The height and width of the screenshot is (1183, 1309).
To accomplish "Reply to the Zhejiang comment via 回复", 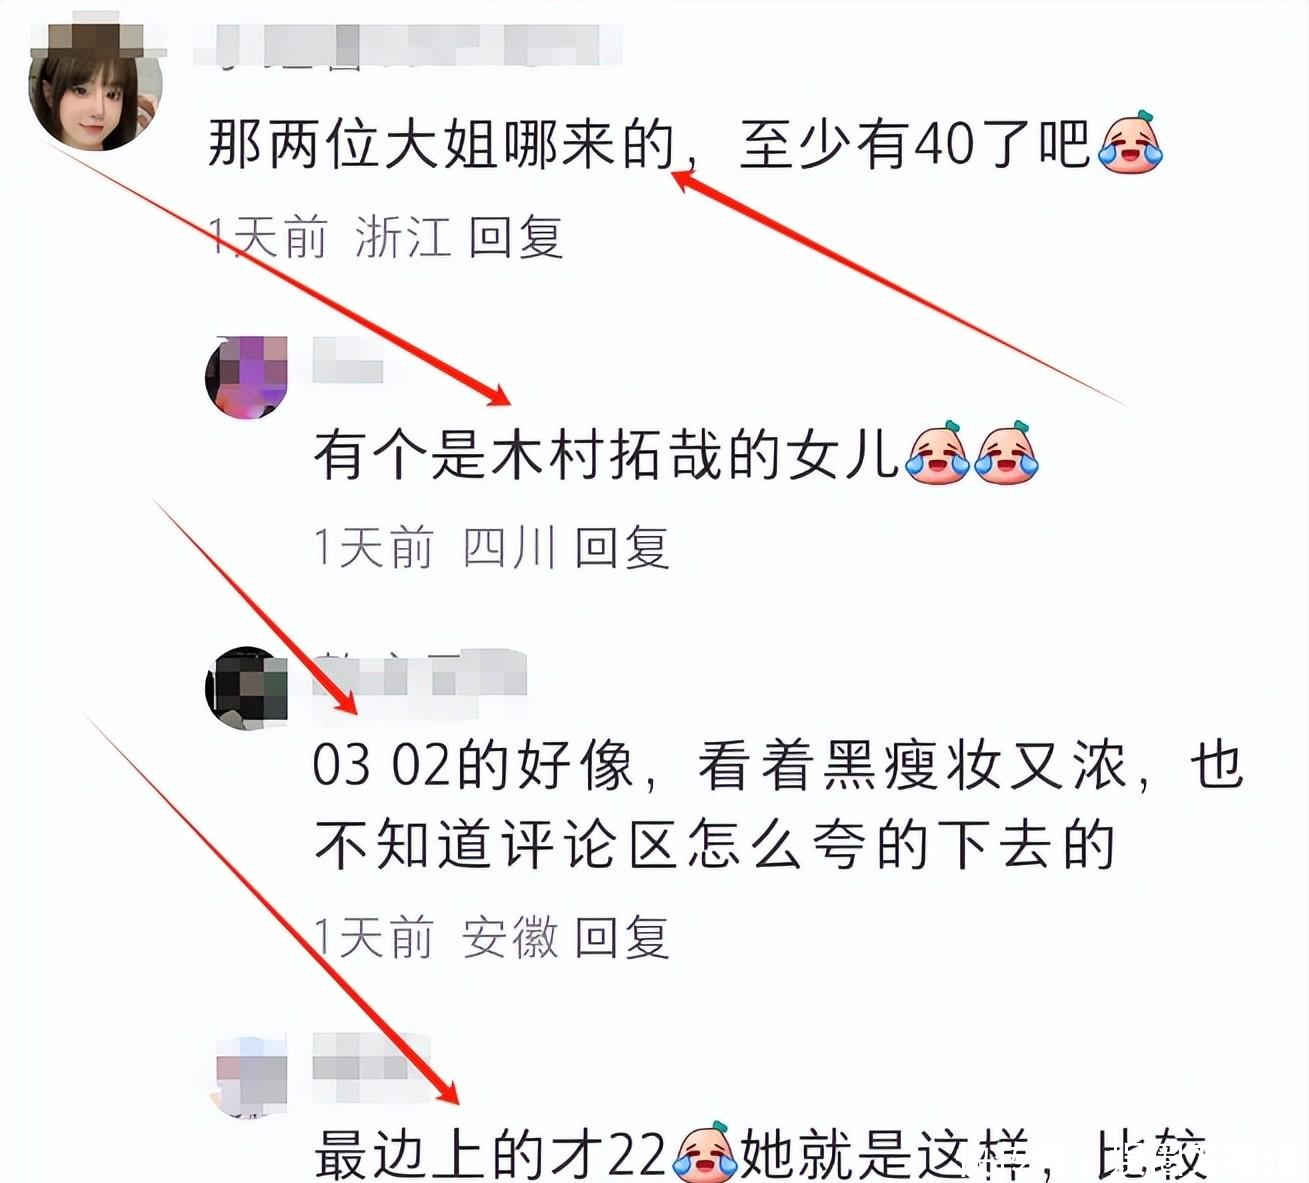I will (516, 237).
